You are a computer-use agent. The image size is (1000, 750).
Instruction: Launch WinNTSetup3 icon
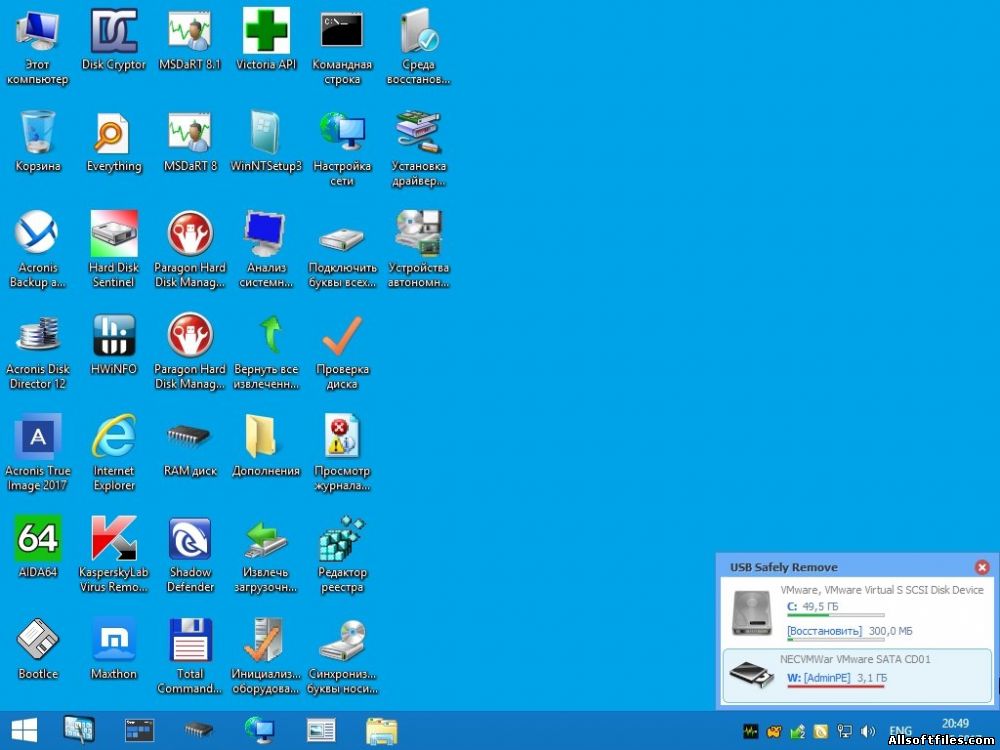(266, 142)
